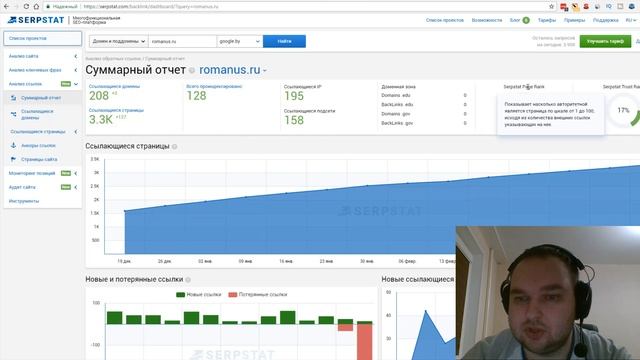Open google.by search engine dropdown
The height and width of the screenshot is (360, 640).
click(239, 41)
